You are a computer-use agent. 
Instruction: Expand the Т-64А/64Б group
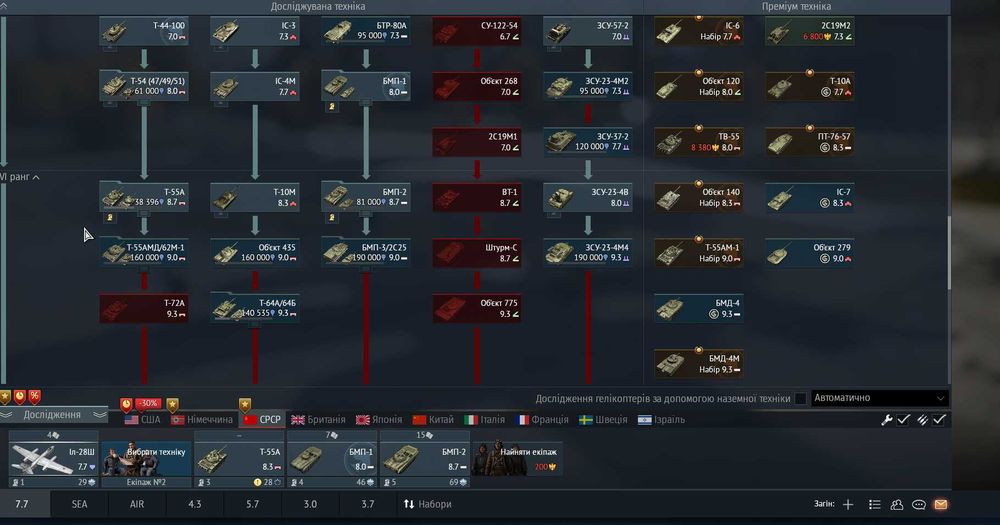255,308
